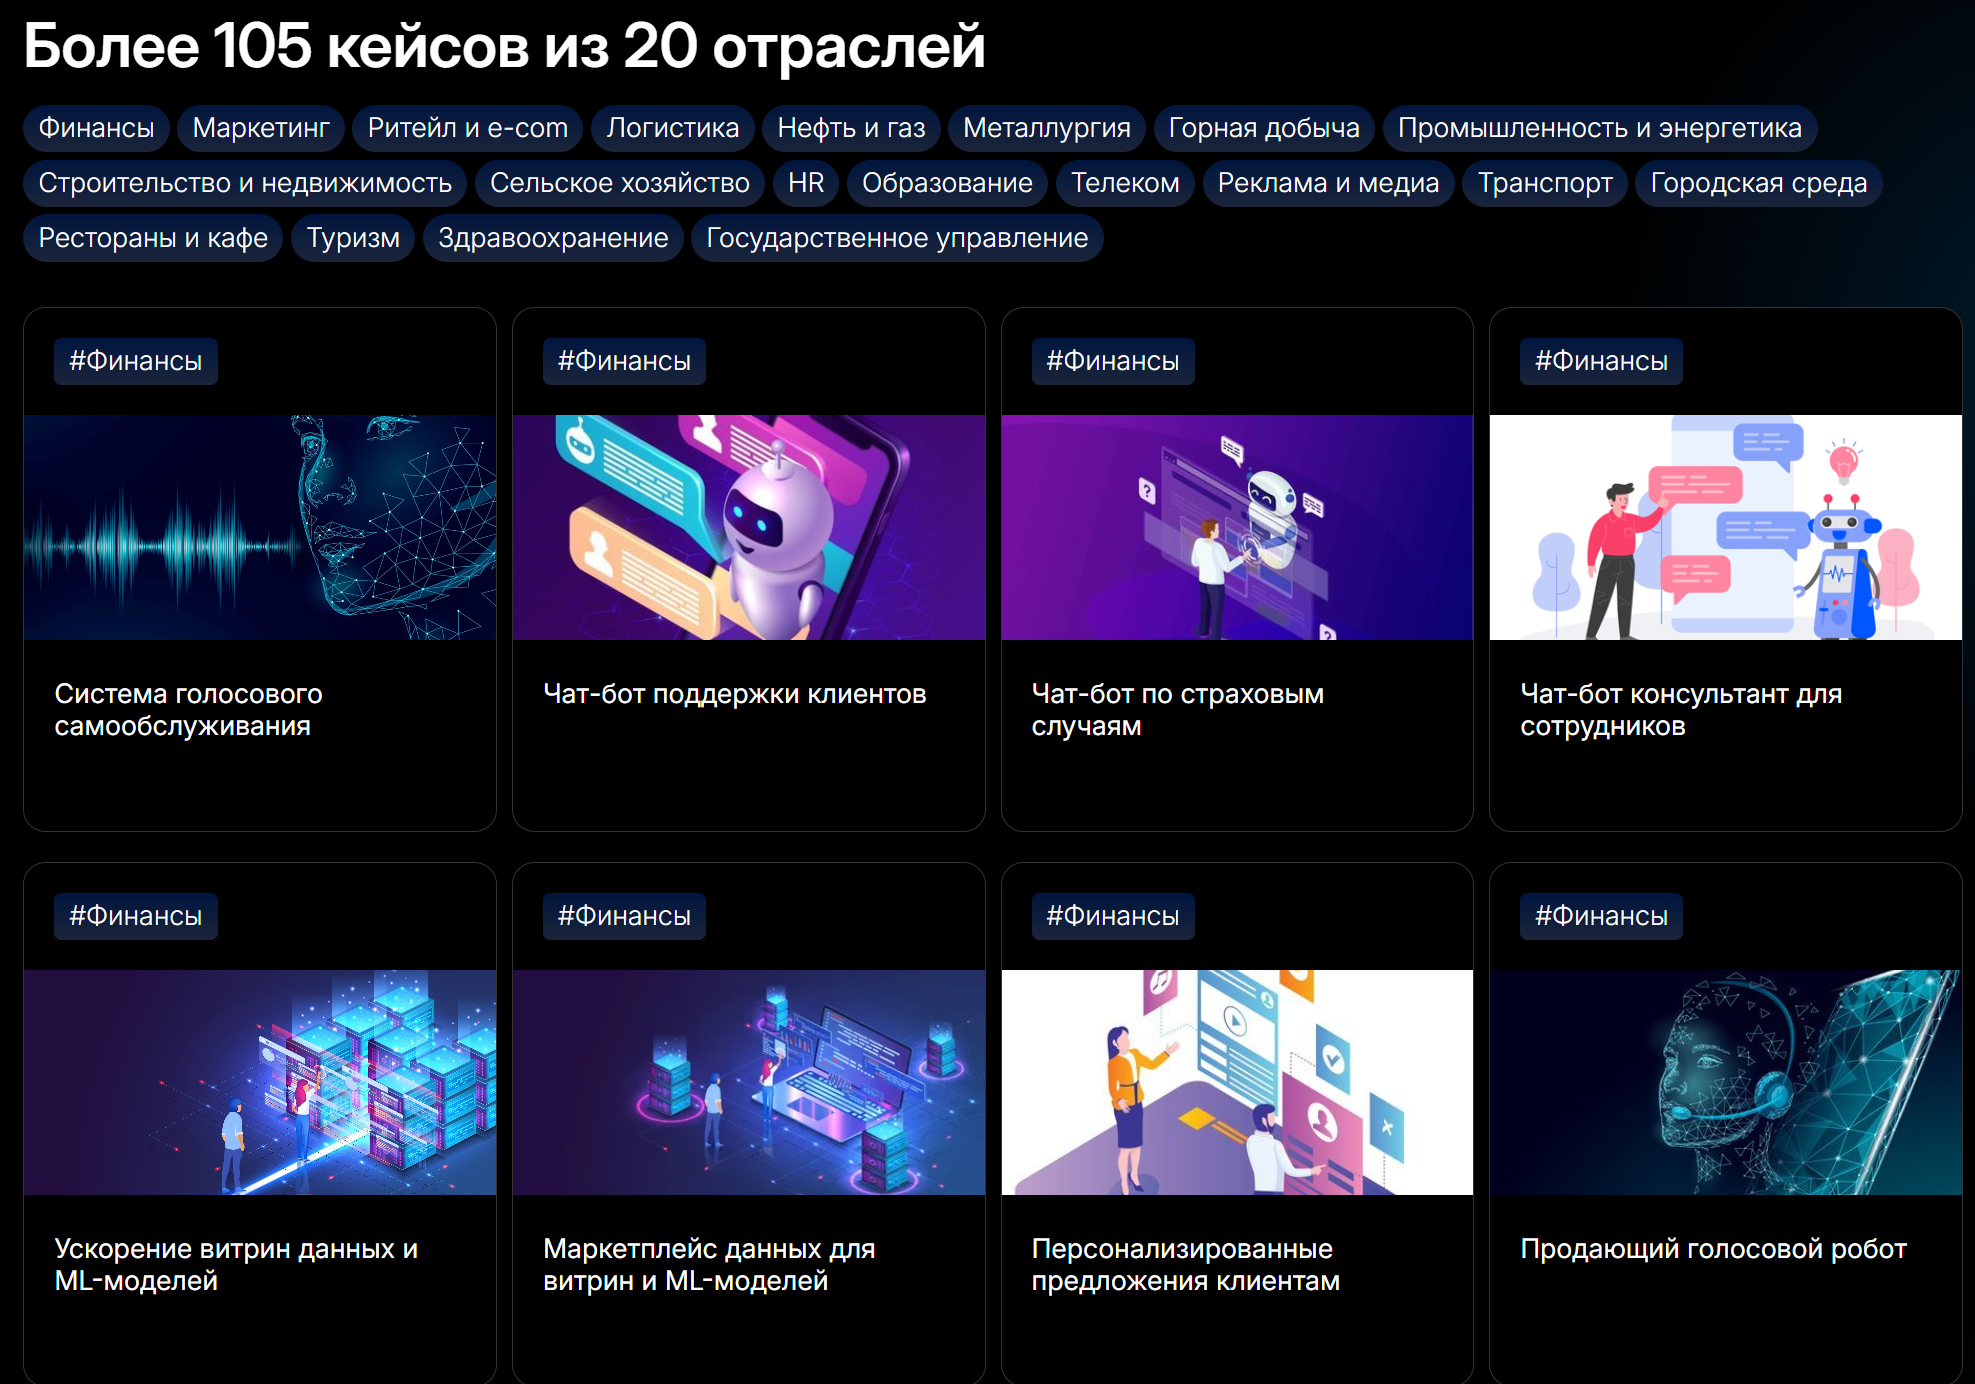Select Реклама и медиа filter

coord(1328,183)
